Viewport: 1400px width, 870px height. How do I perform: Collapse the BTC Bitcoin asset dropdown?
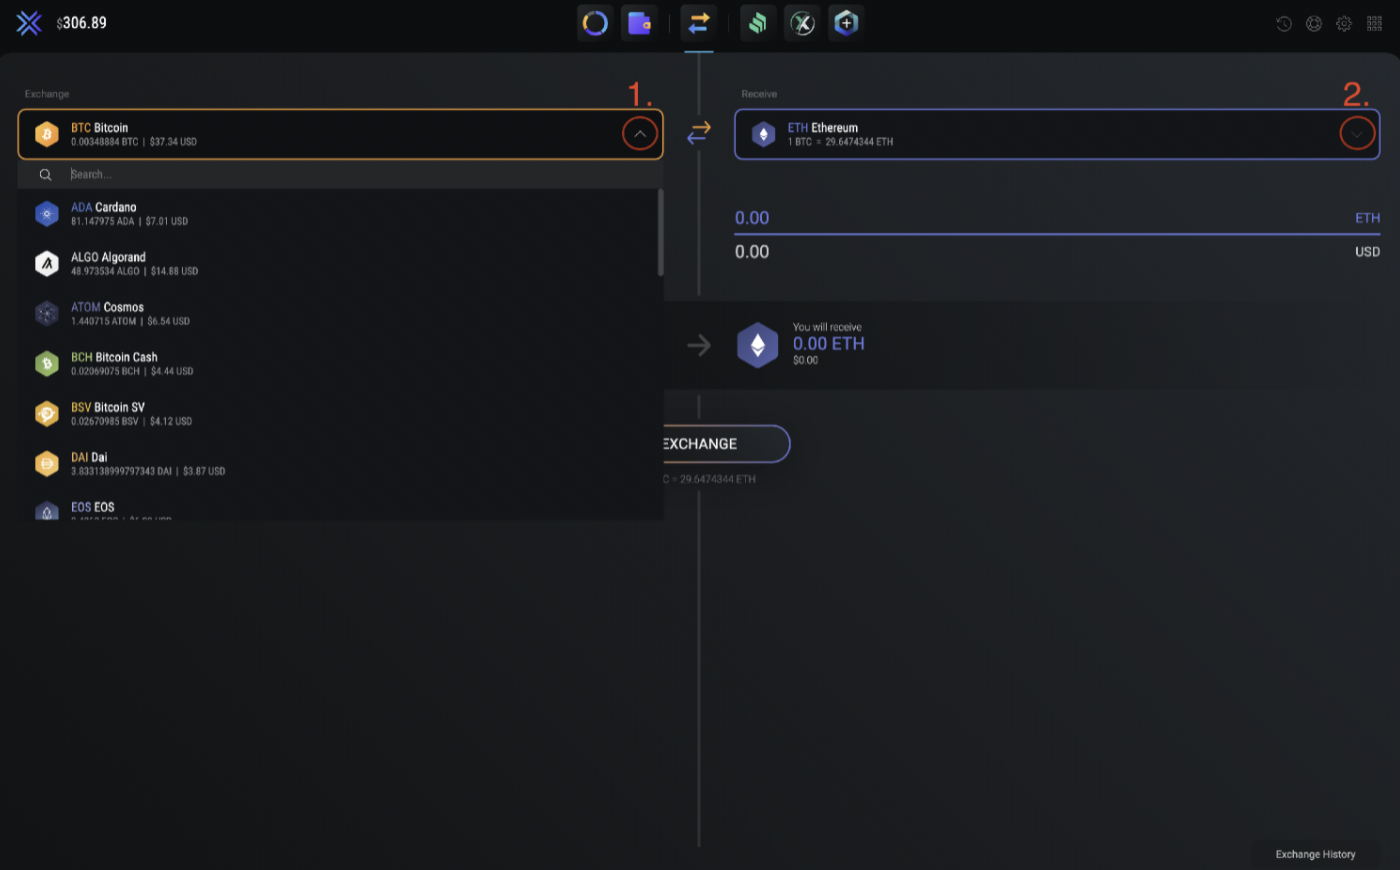coord(640,134)
